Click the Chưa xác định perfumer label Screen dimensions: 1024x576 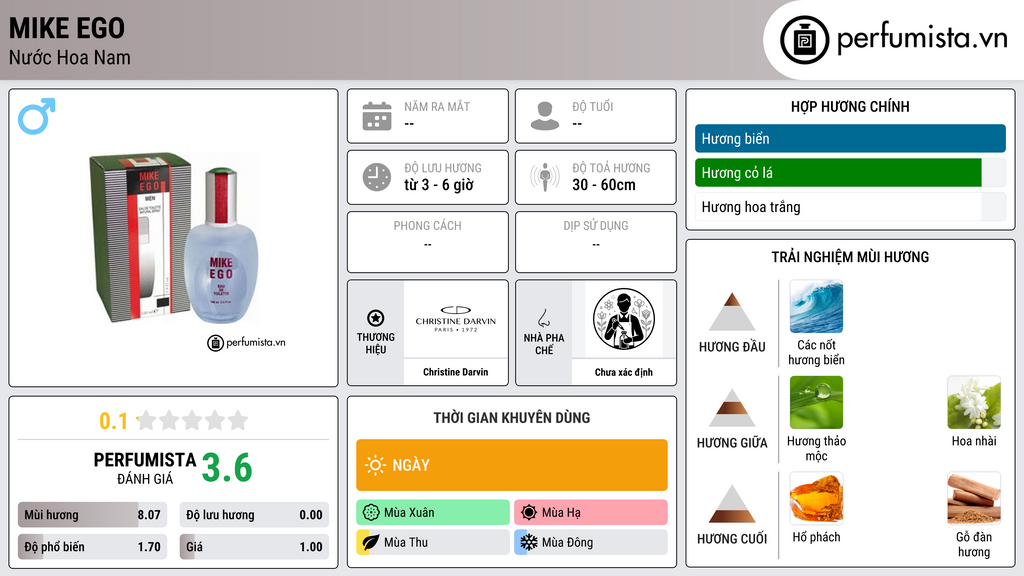pyautogui.click(x=624, y=372)
